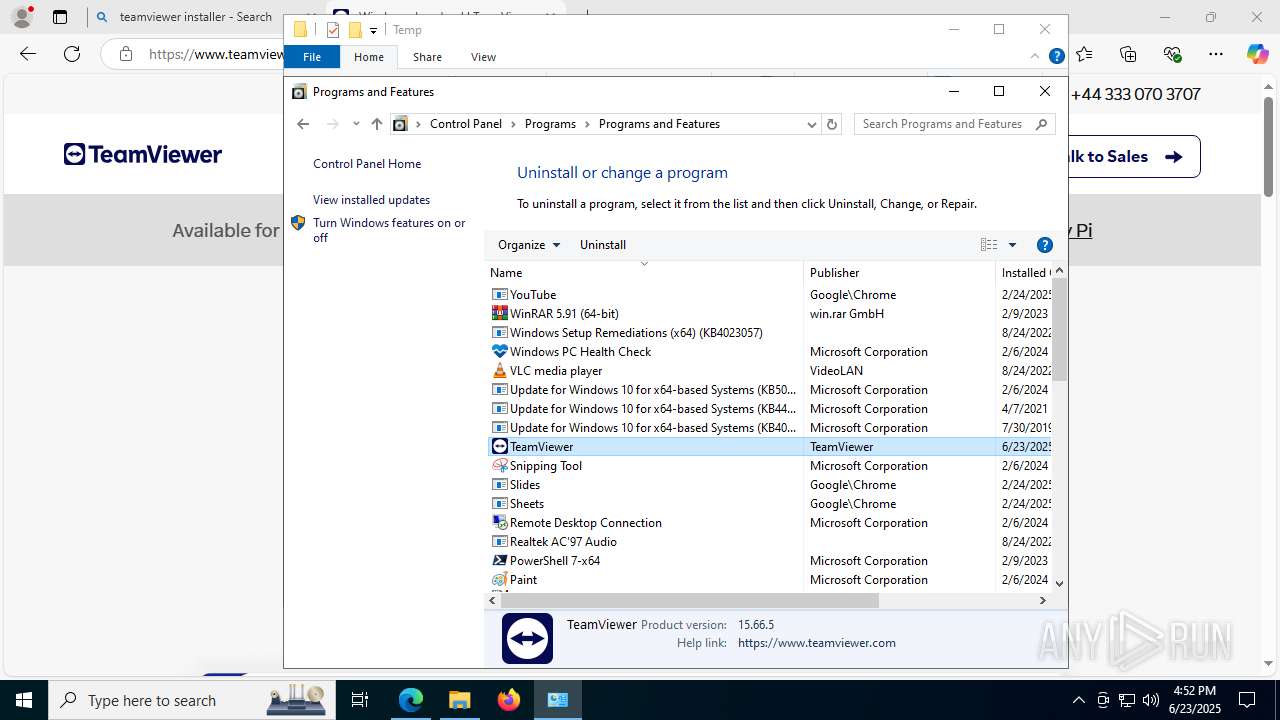Select the Realtek AC'97 Audio row
The width and height of the screenshot is (1280, 720).
click(769, 542)
